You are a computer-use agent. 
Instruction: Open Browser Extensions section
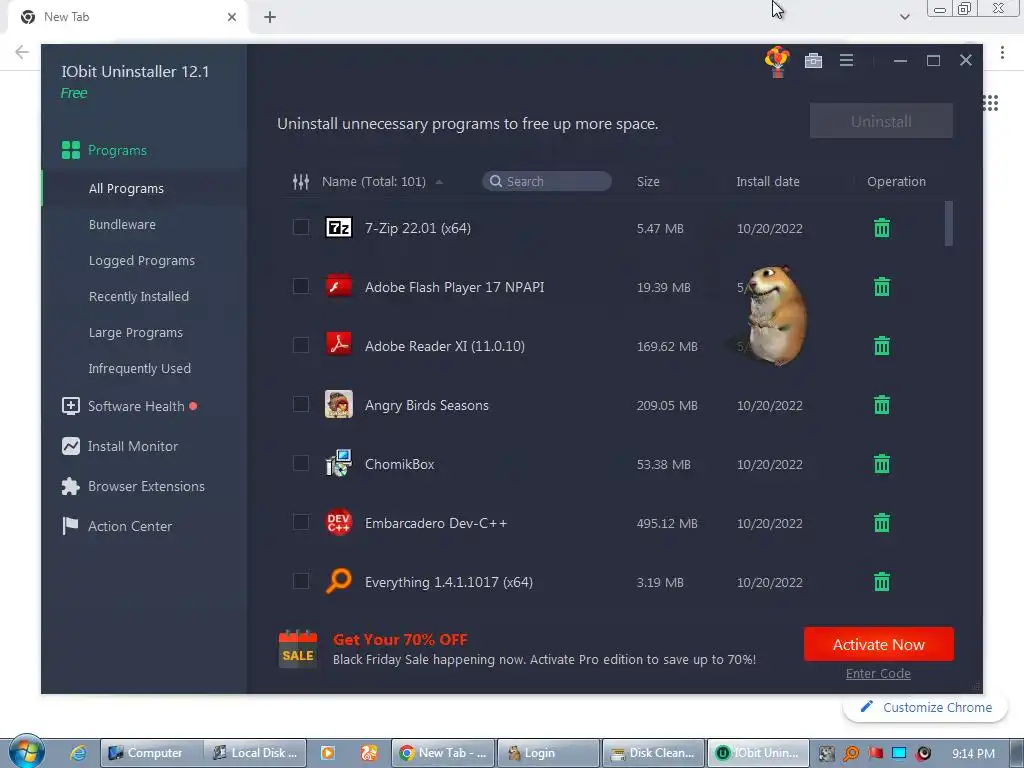pos(133,487)
